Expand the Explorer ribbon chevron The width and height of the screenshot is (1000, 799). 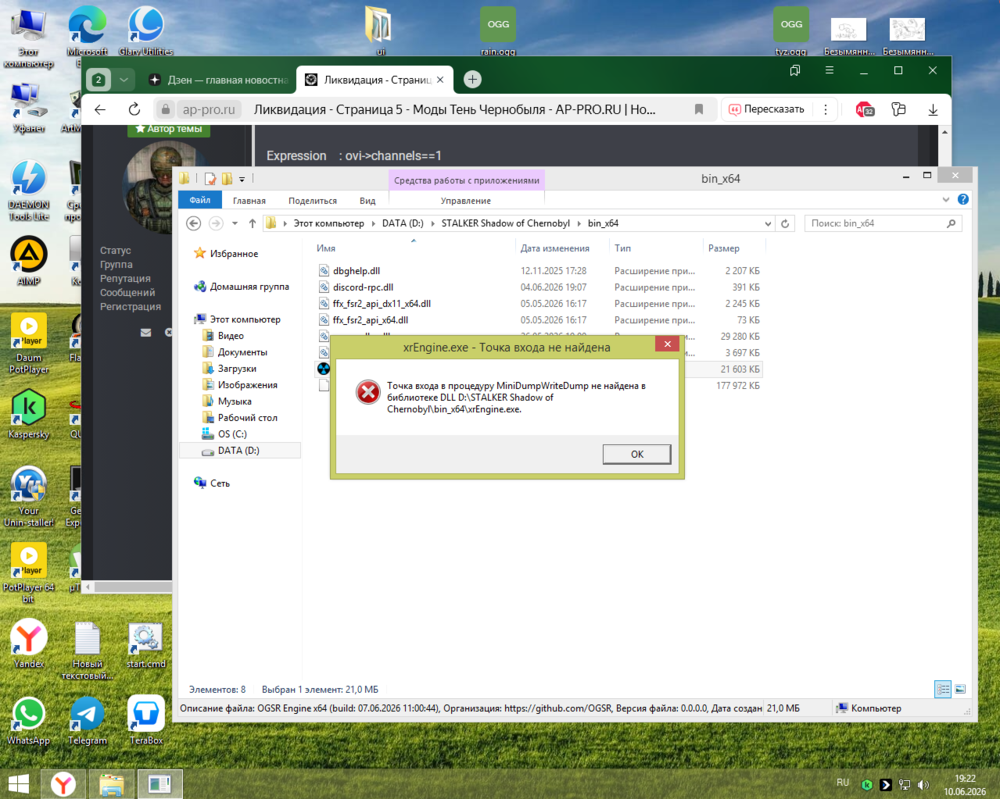coord(946,200)
